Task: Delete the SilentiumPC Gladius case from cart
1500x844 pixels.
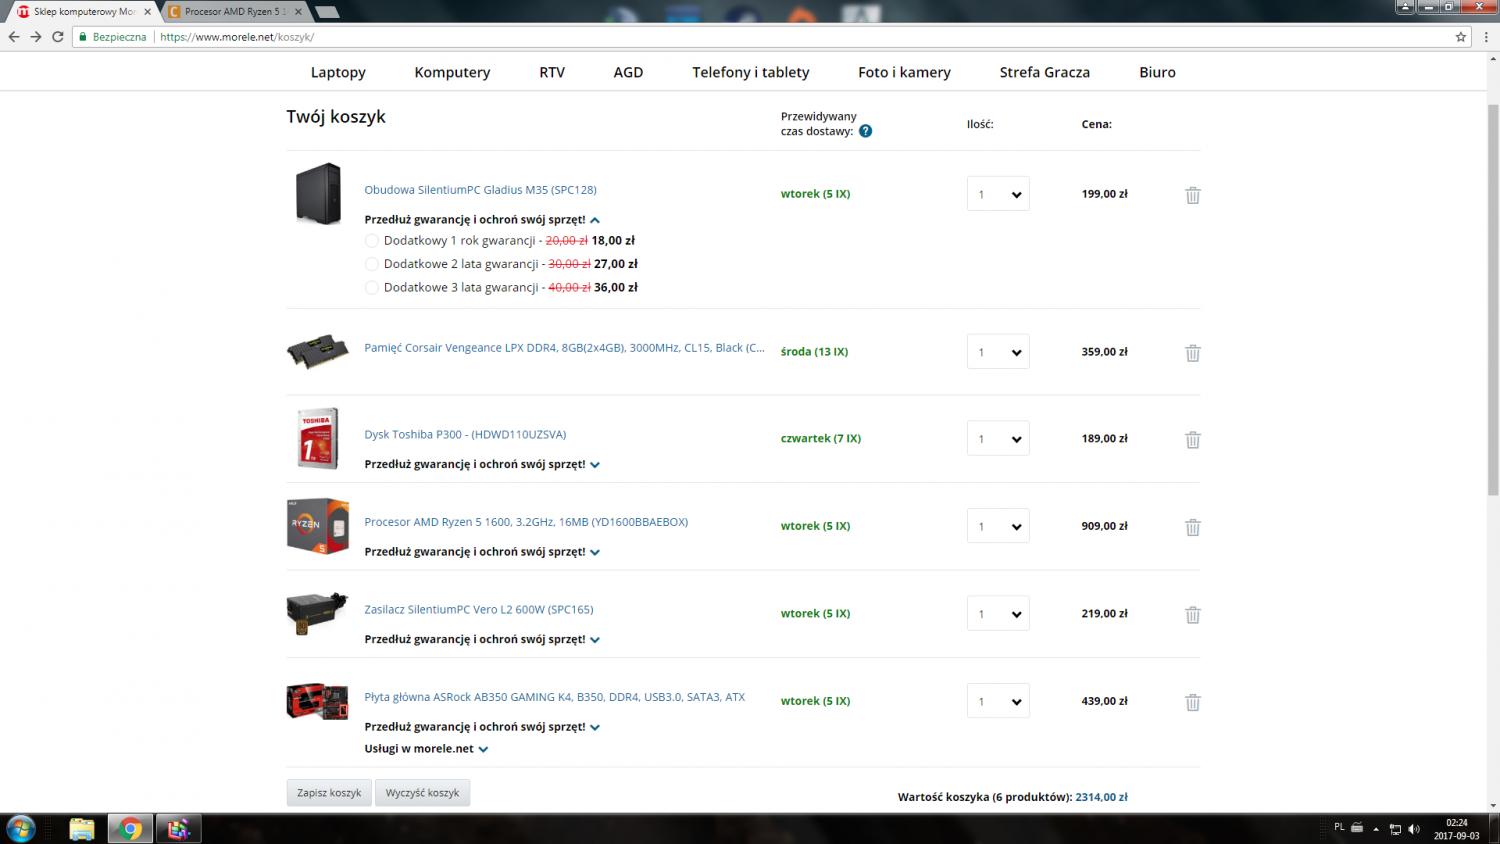Action: [x=1192, y=195]
